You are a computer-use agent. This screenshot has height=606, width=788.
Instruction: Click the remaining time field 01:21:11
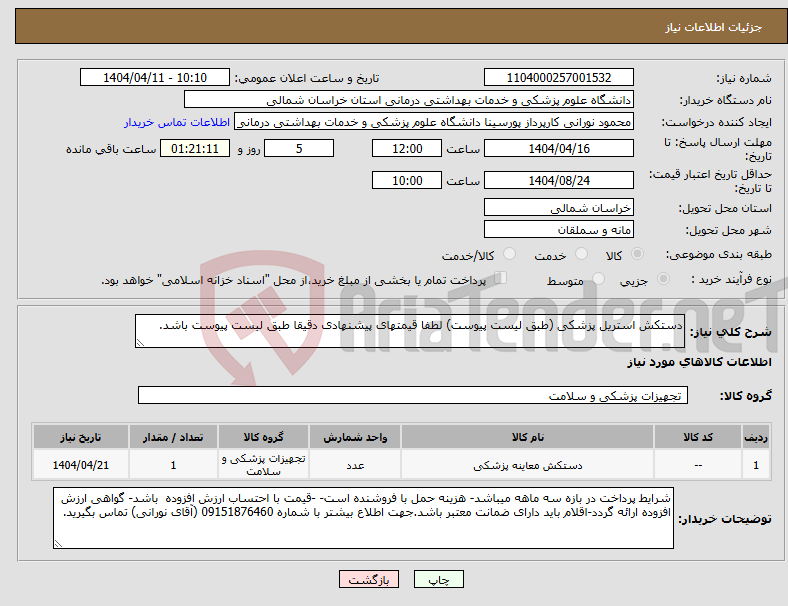pyautogui.click(x=195, y=149)
